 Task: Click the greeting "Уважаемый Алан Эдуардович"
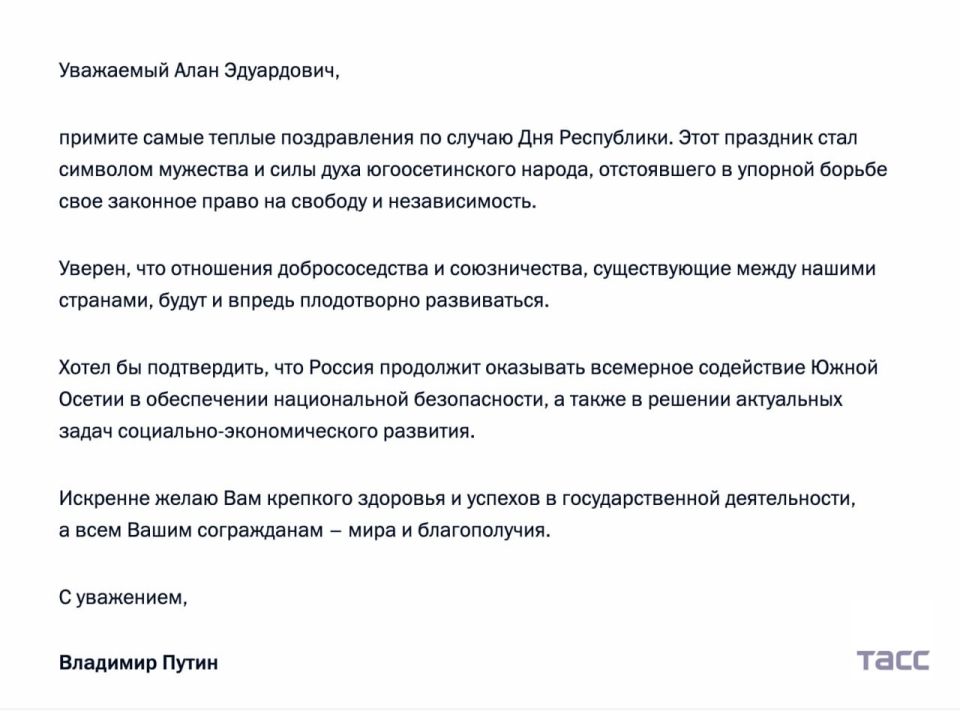[x=197, y=73]
